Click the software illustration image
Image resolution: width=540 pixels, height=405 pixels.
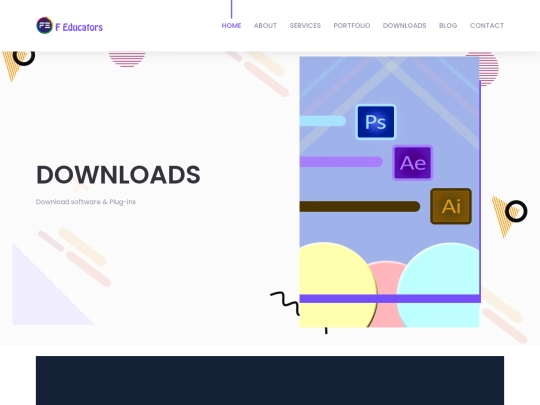pos(390,192)
